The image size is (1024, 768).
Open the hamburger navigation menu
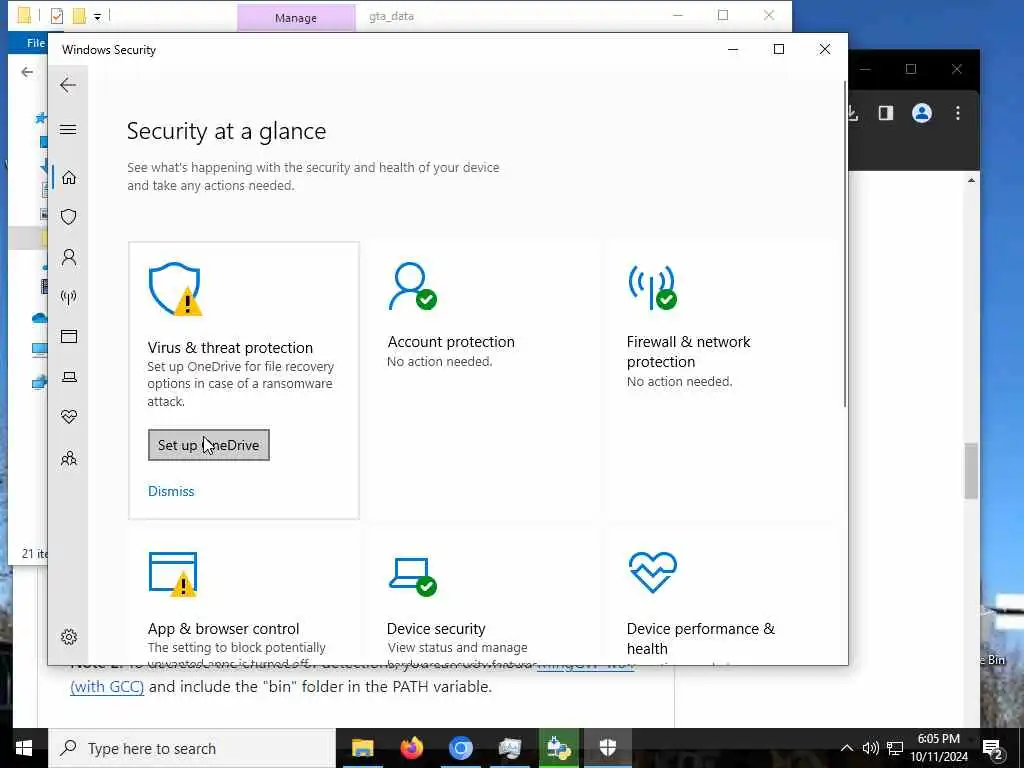[x=68, y=129]
